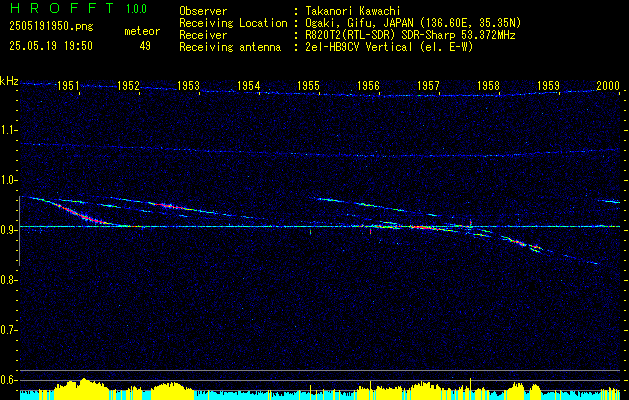This screenshot has width=629, height=400.
Task: Click the 1957 time marker
Action: click(428, 85)
